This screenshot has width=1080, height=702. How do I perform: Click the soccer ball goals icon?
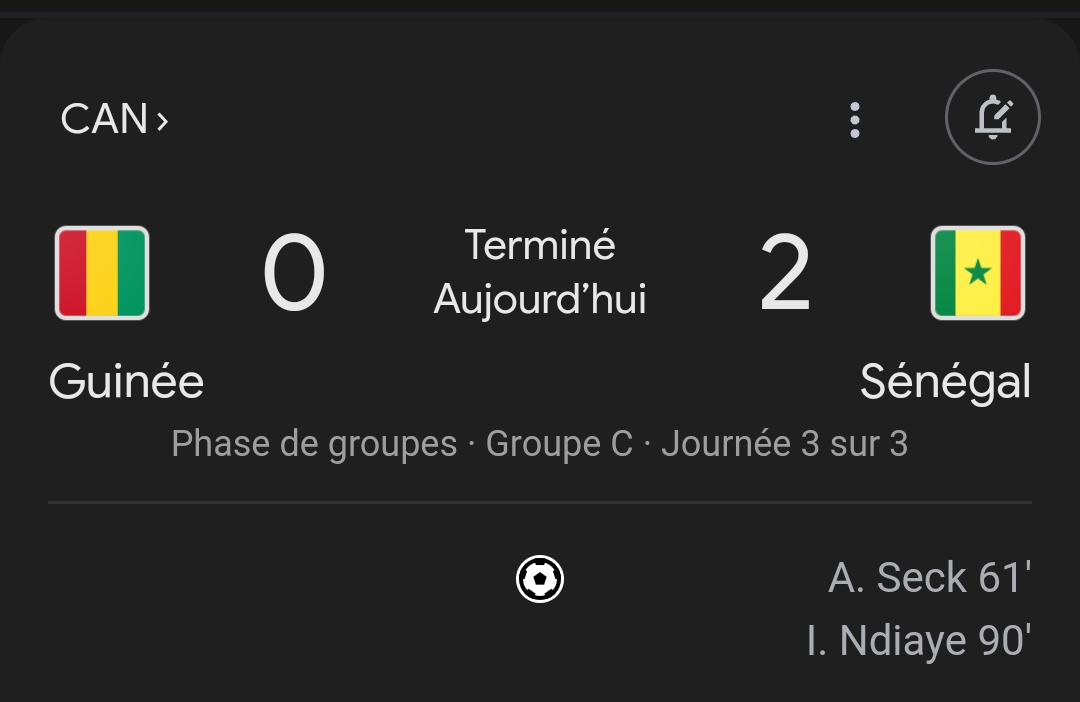pos(540,579)
